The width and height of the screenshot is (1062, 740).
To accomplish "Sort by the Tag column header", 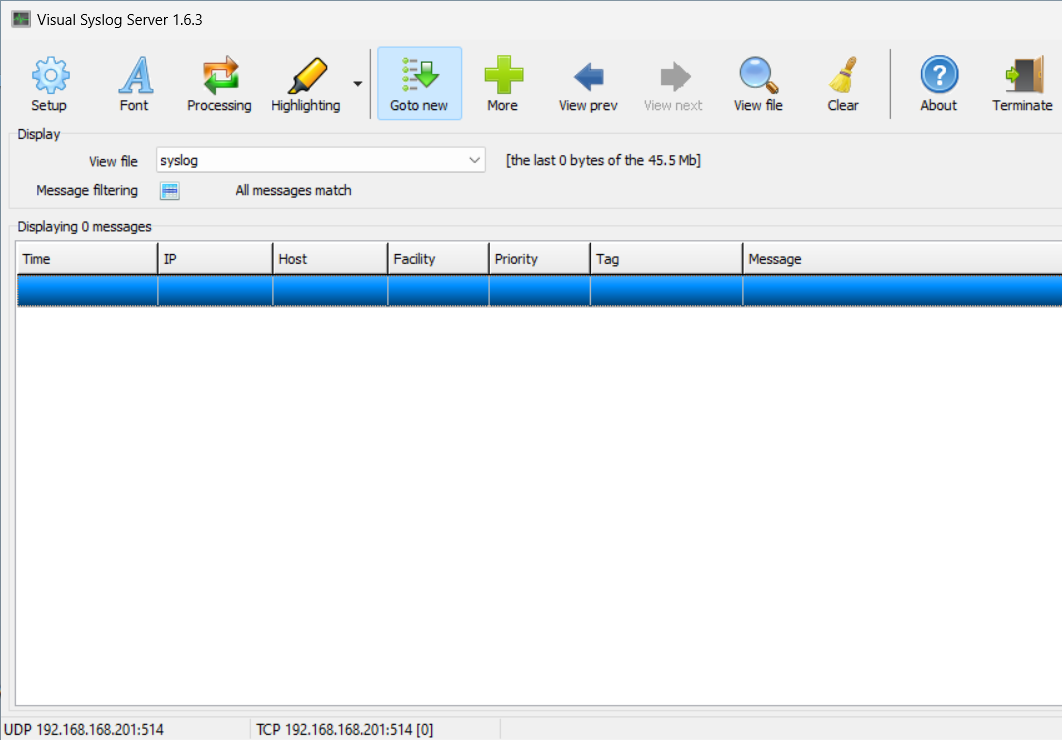I will click(666, 259).
